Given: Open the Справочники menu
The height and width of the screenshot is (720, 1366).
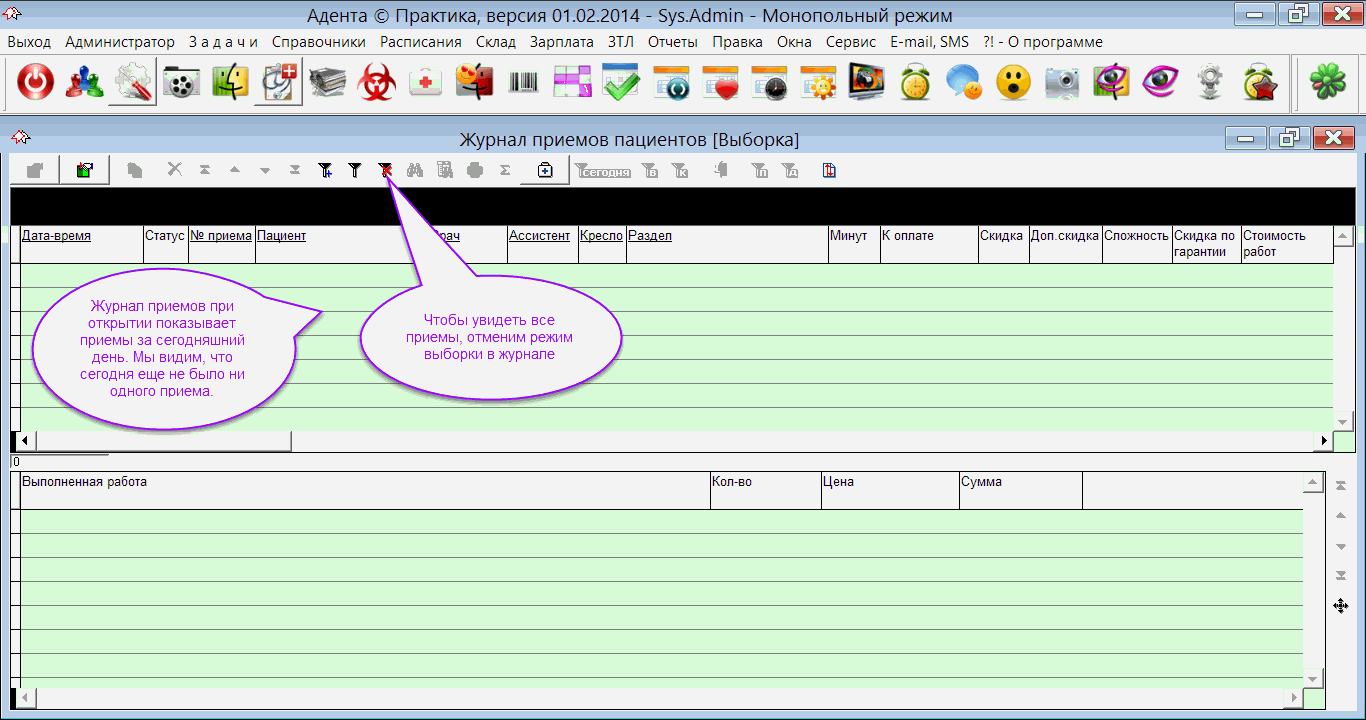Looking at the screenshot, I should click(x=319, y=42).
